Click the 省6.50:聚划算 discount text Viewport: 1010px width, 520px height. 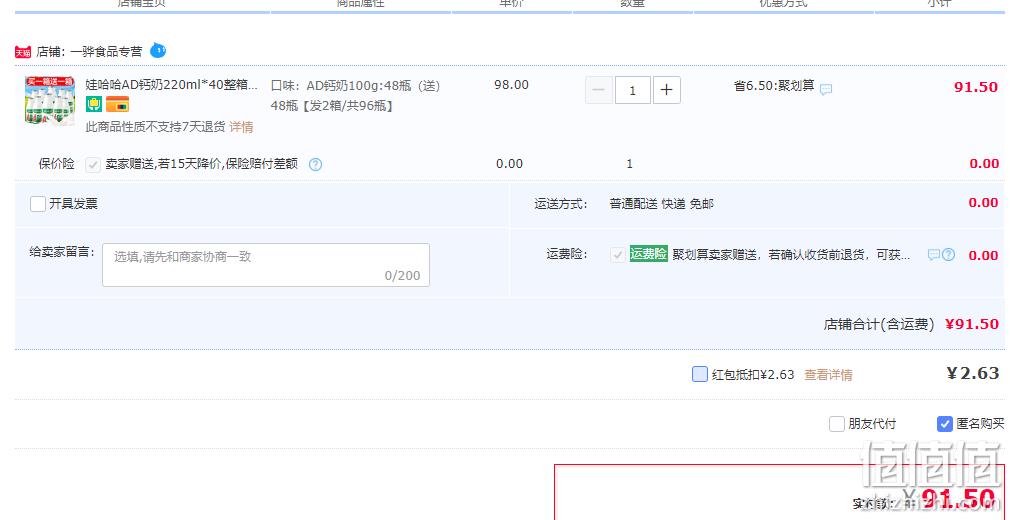pyautogui.click(x=774, y=86)
